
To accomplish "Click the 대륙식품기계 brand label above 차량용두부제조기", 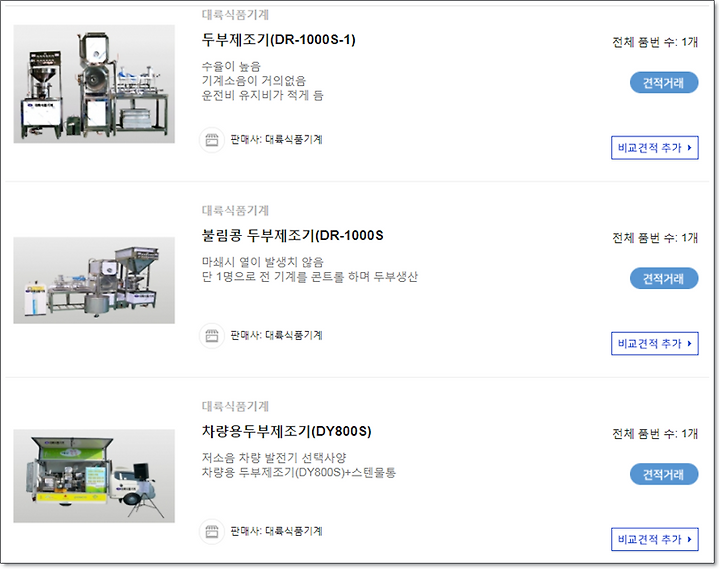I will pos(235,406).
